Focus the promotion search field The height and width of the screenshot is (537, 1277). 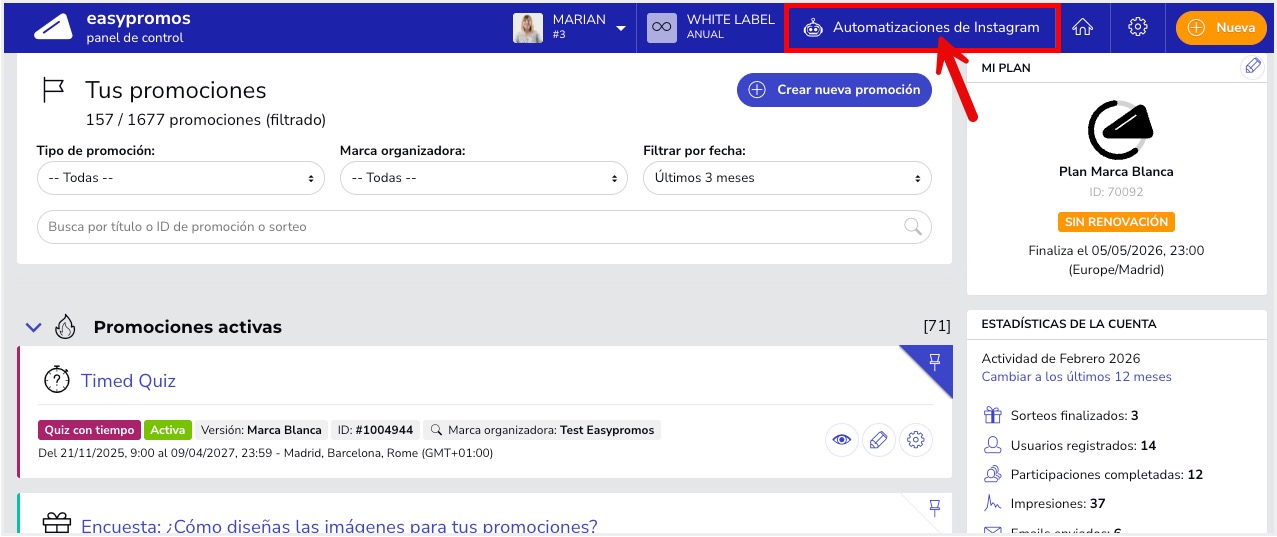point(484,227)
